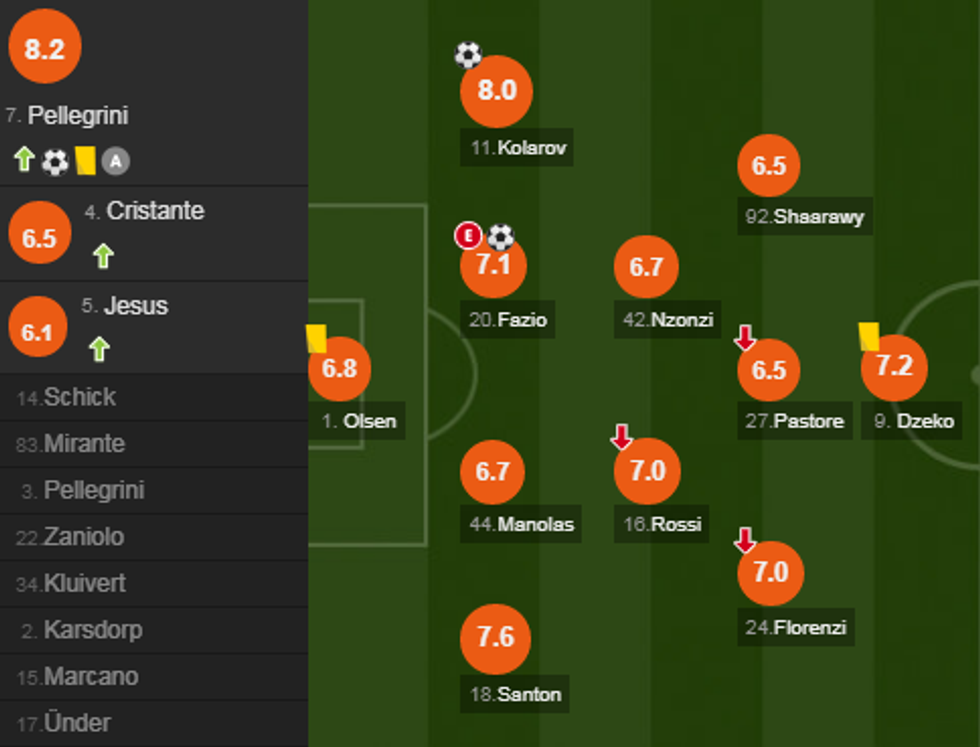Click the yellow card under substitute Pellegrini

85,160
